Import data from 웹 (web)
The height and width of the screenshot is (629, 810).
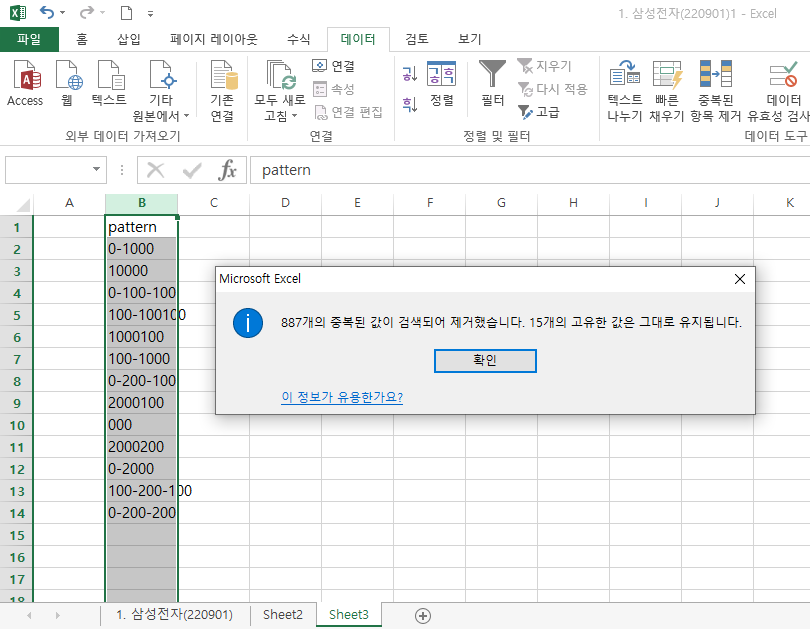(68, 83)
